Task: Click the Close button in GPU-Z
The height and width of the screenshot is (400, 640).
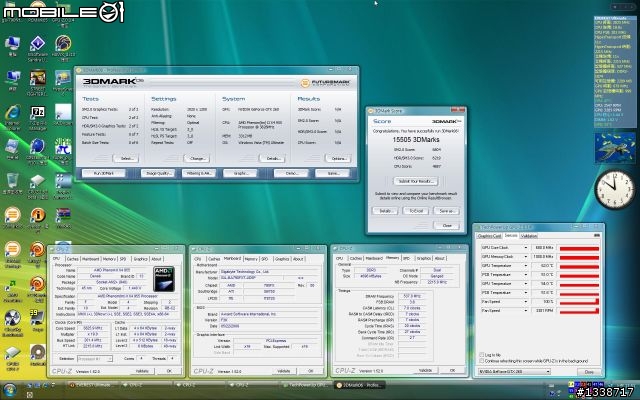Action: (x=589, y=372)
